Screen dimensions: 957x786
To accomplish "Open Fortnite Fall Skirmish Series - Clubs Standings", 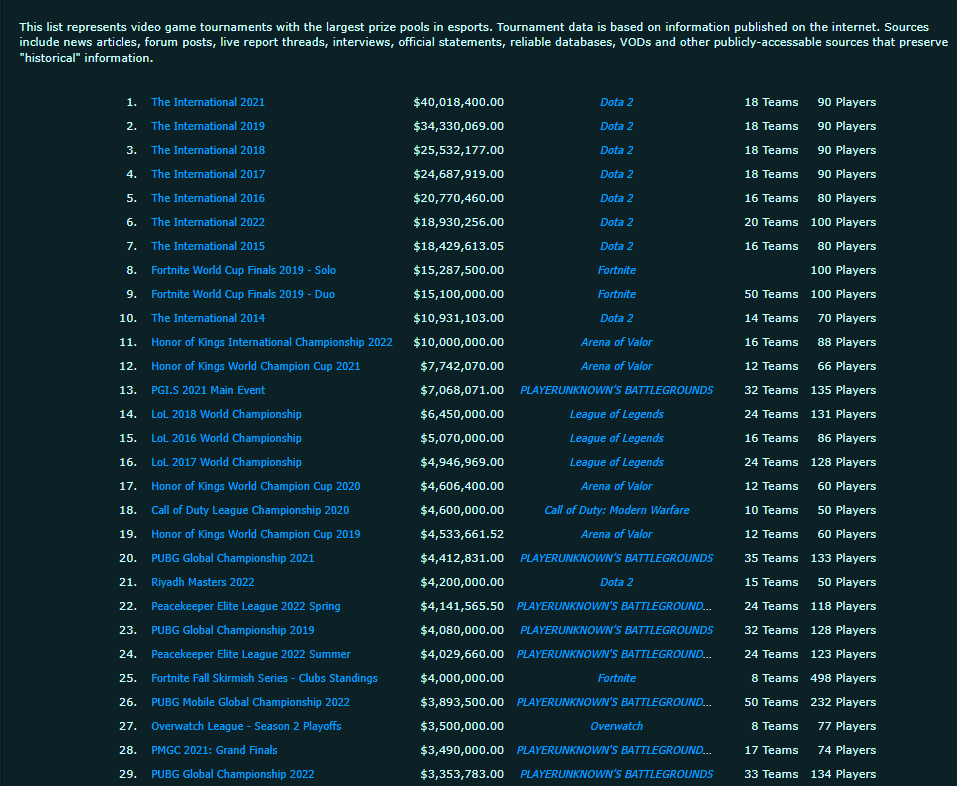I will coord(264,678).
